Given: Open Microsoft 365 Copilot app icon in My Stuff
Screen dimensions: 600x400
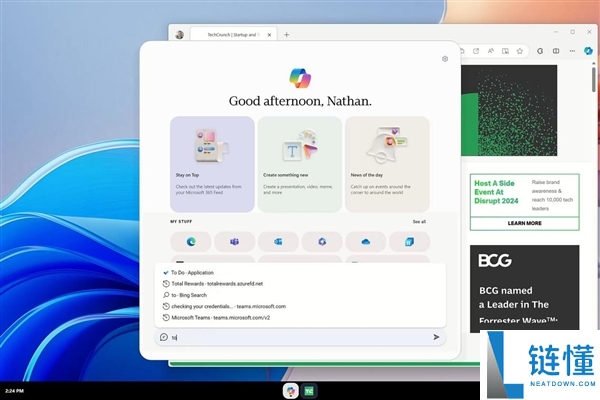Looking at the screenshot, I should pos(322,242).
